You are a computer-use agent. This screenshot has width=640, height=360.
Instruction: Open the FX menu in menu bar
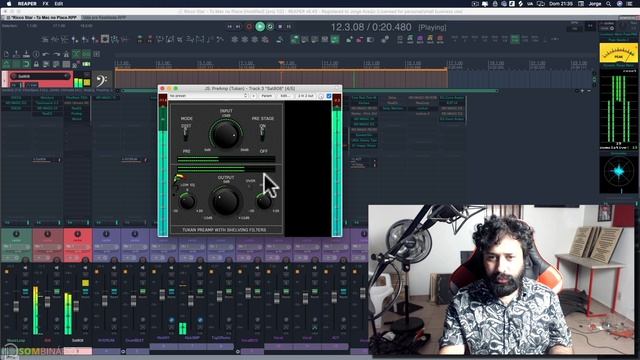pyautogui.click(x=46, y=4)
